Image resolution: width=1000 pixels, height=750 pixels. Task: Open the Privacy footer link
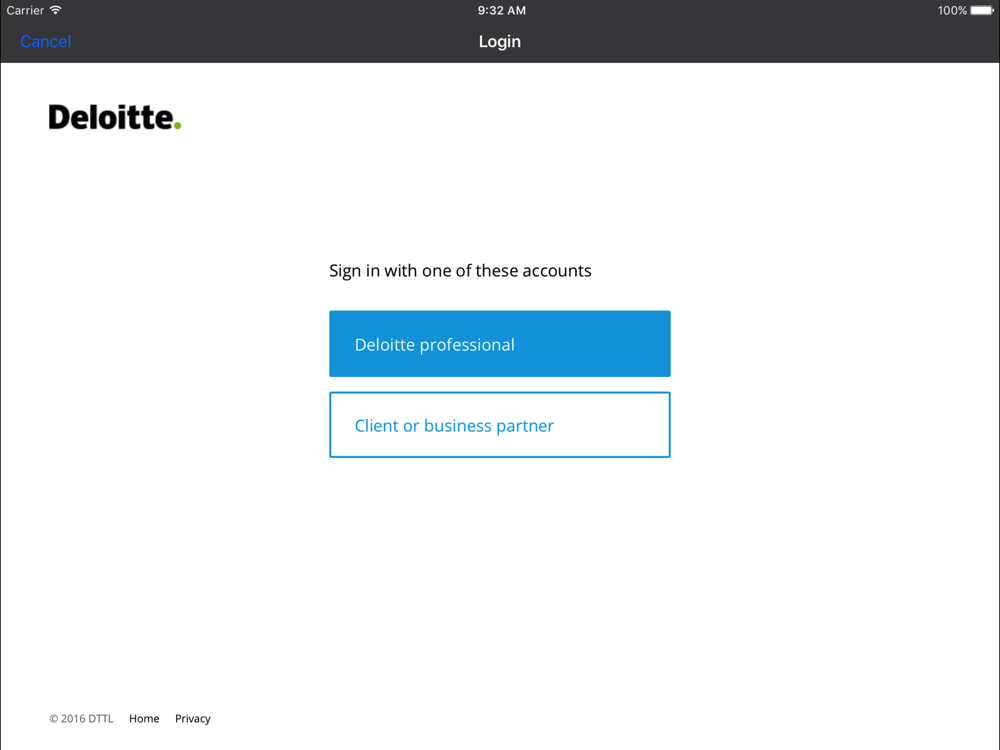(x=193, y=718)
